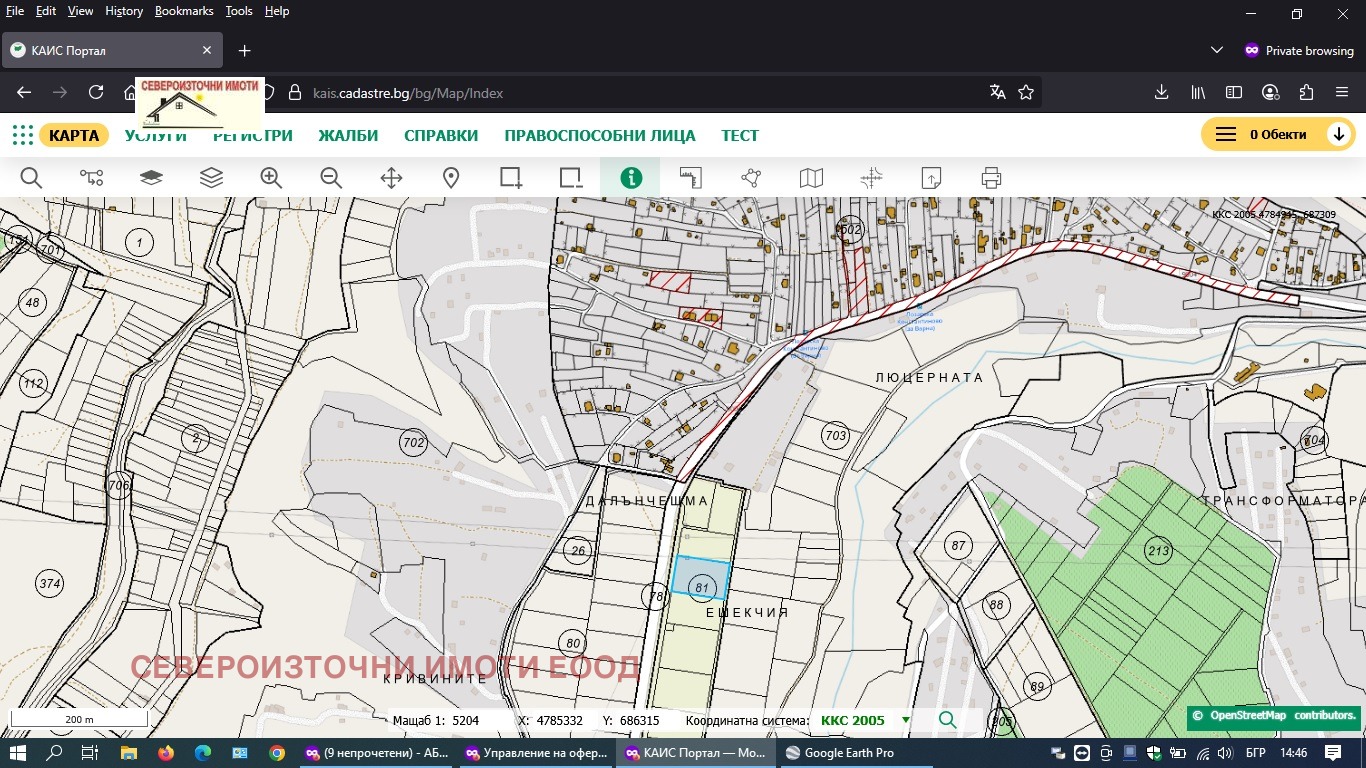Click the zoom in magnifier tool
Screen dimensions: 1366x768
[271, 178]
